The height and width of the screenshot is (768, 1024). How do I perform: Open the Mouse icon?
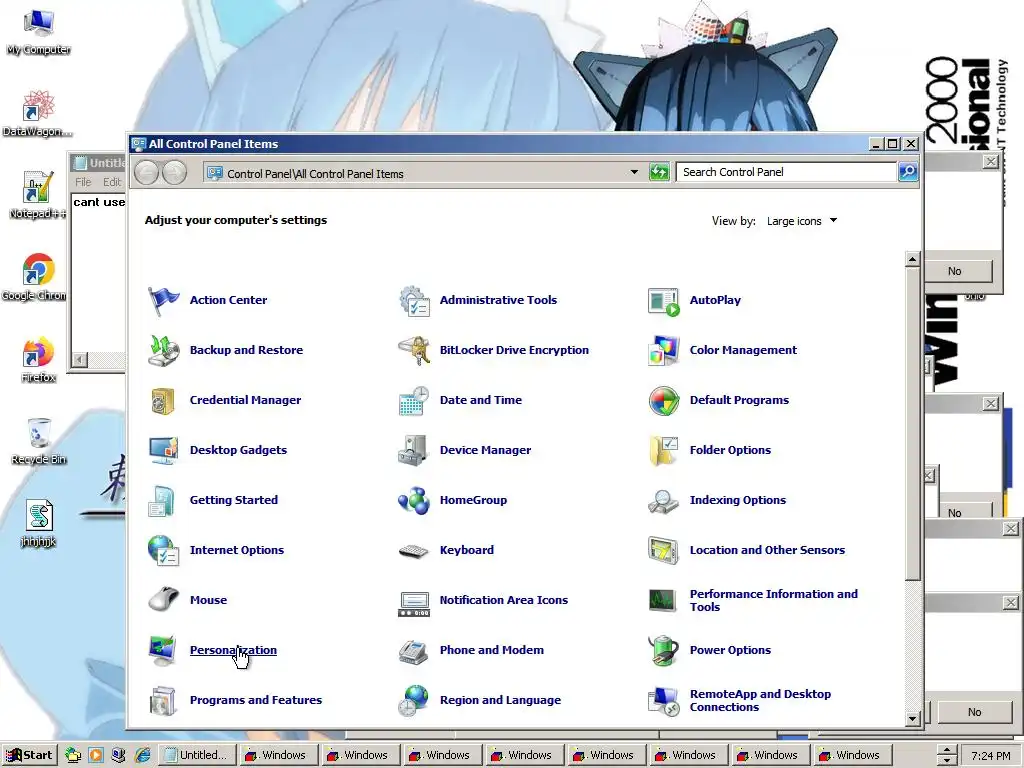163,600
